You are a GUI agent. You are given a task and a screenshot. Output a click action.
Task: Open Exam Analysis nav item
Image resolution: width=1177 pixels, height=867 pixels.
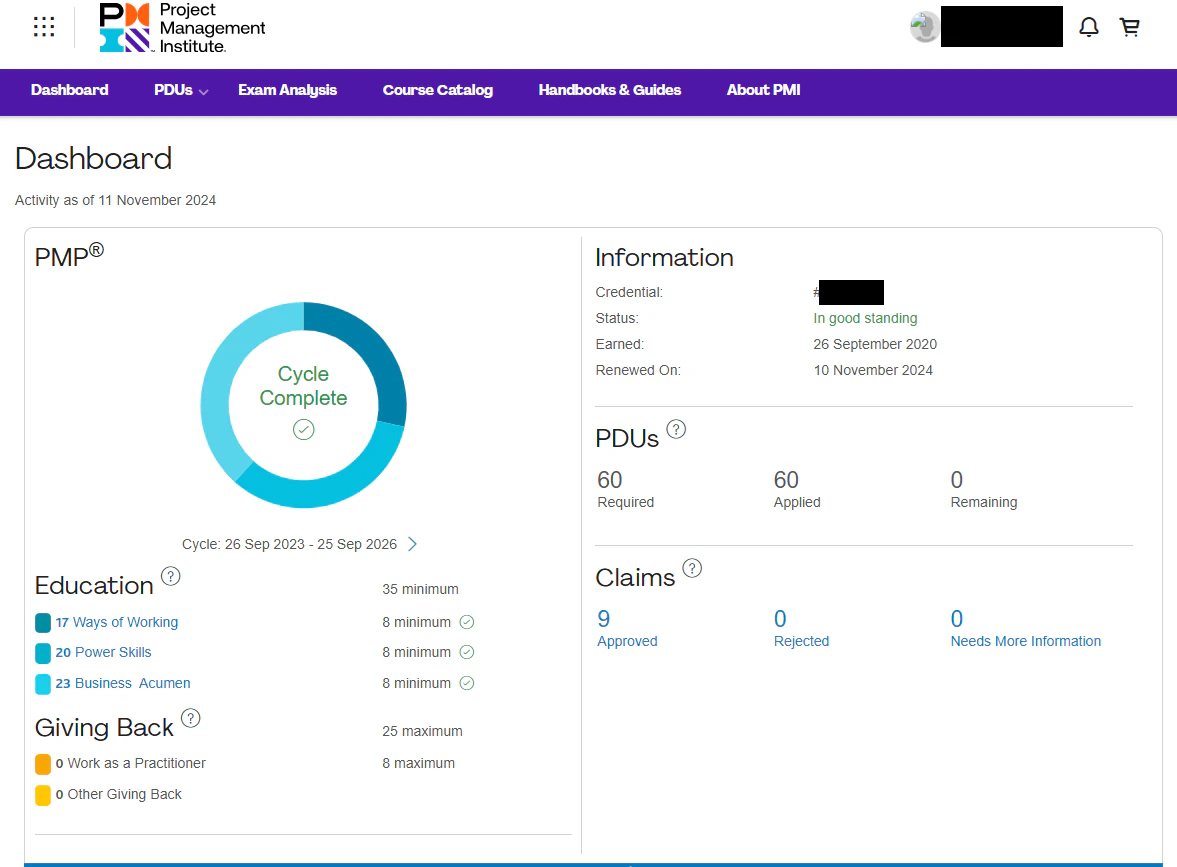(287, 90)
